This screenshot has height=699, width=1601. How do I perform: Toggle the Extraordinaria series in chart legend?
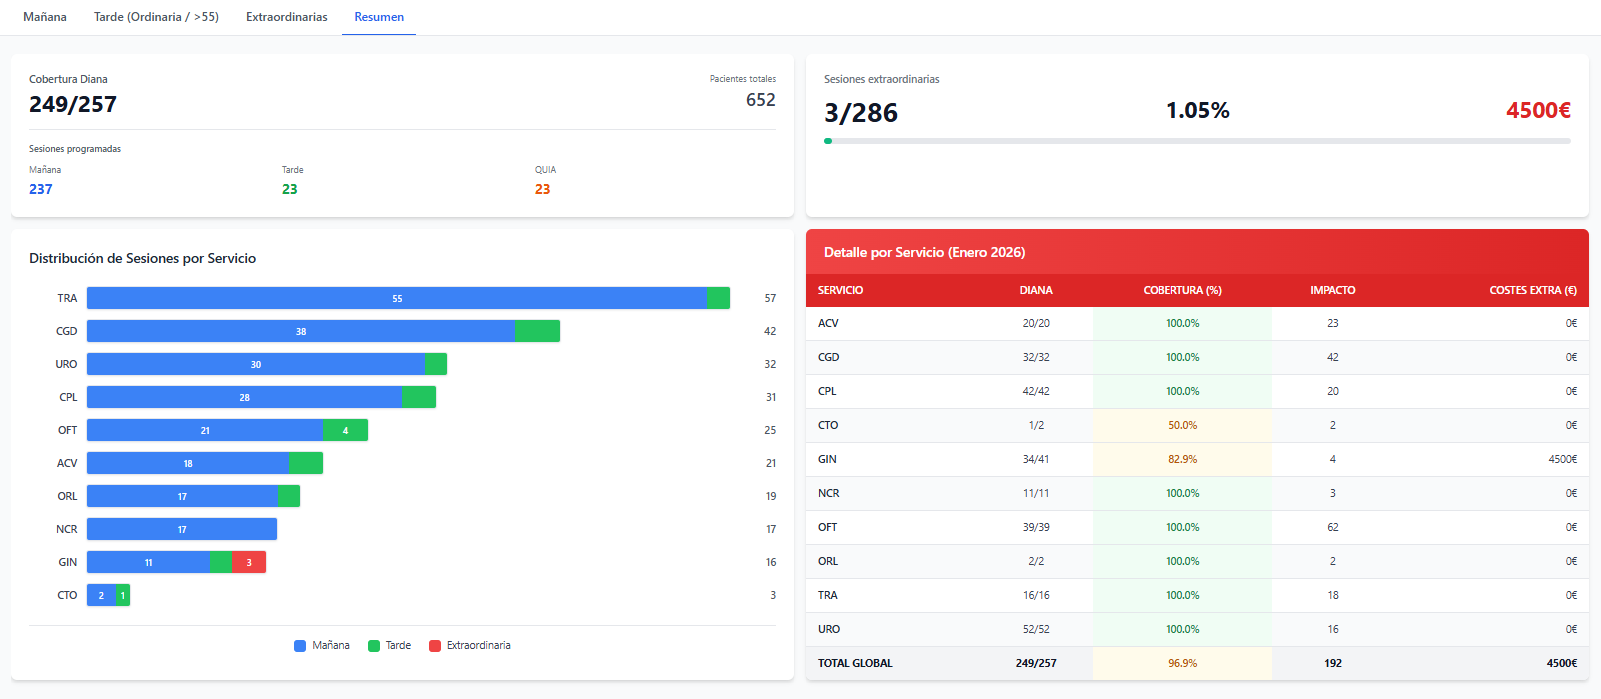tap(469, 646)
